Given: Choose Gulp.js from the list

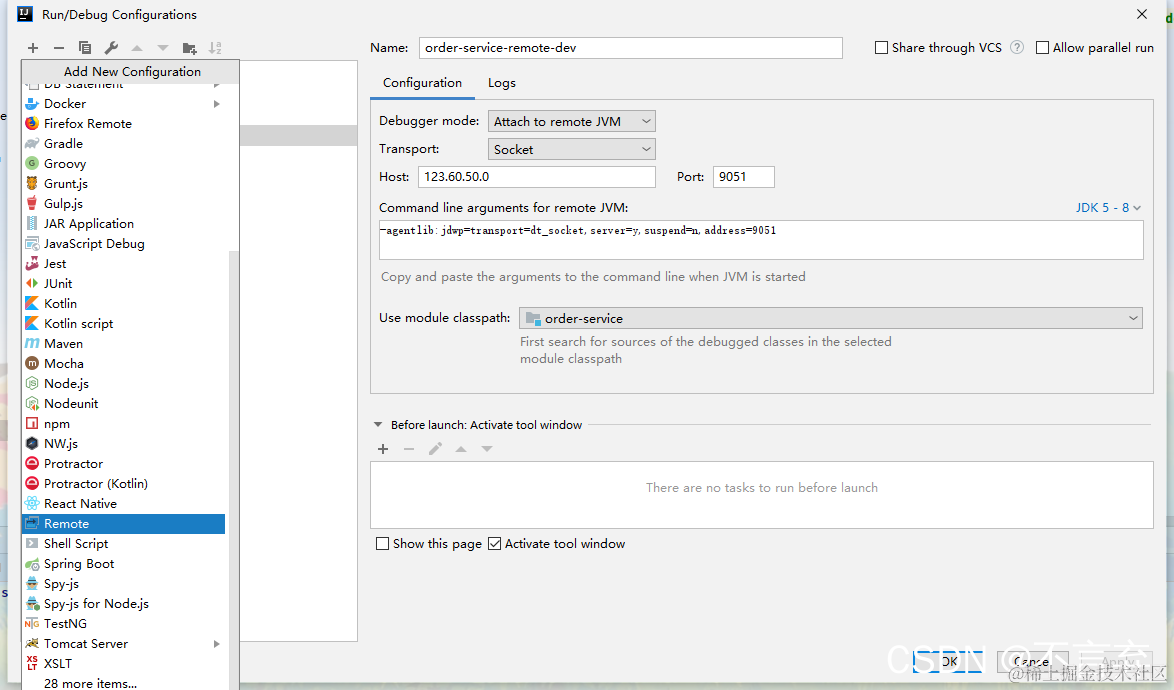Looking at the screenshot, I should (124, 204).
